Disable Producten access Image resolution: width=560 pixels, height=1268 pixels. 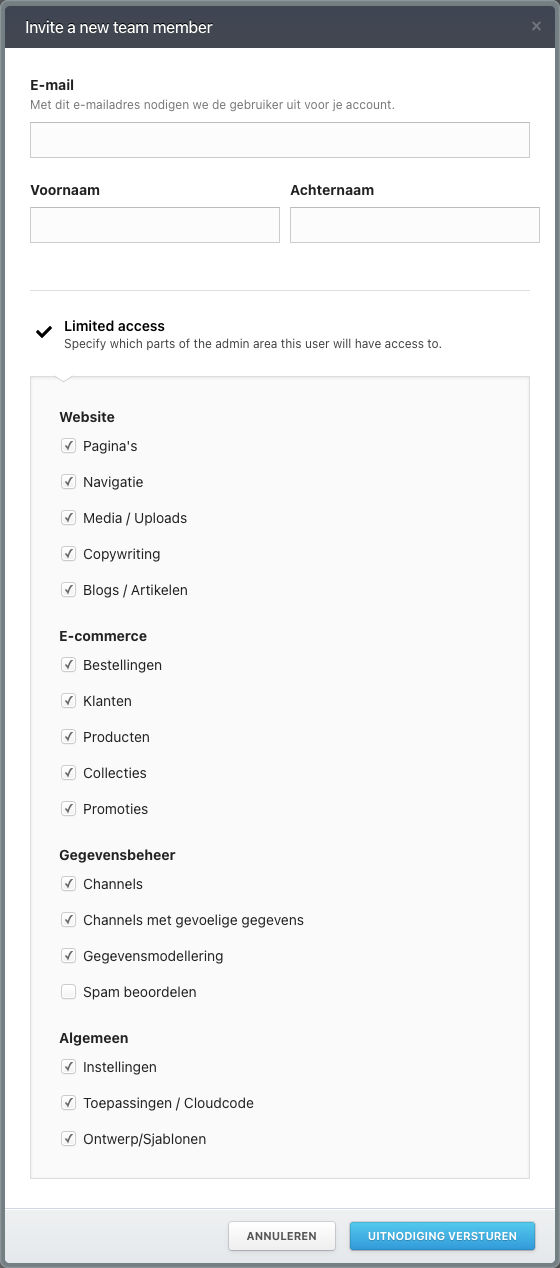pyautogui.click(x=68, y=737)
